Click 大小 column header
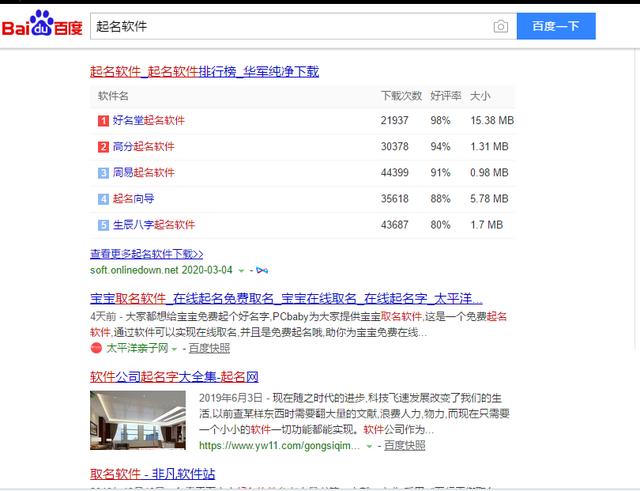This screenshot has width=640, height=491. pyautogui.click(x=480, y=96)
